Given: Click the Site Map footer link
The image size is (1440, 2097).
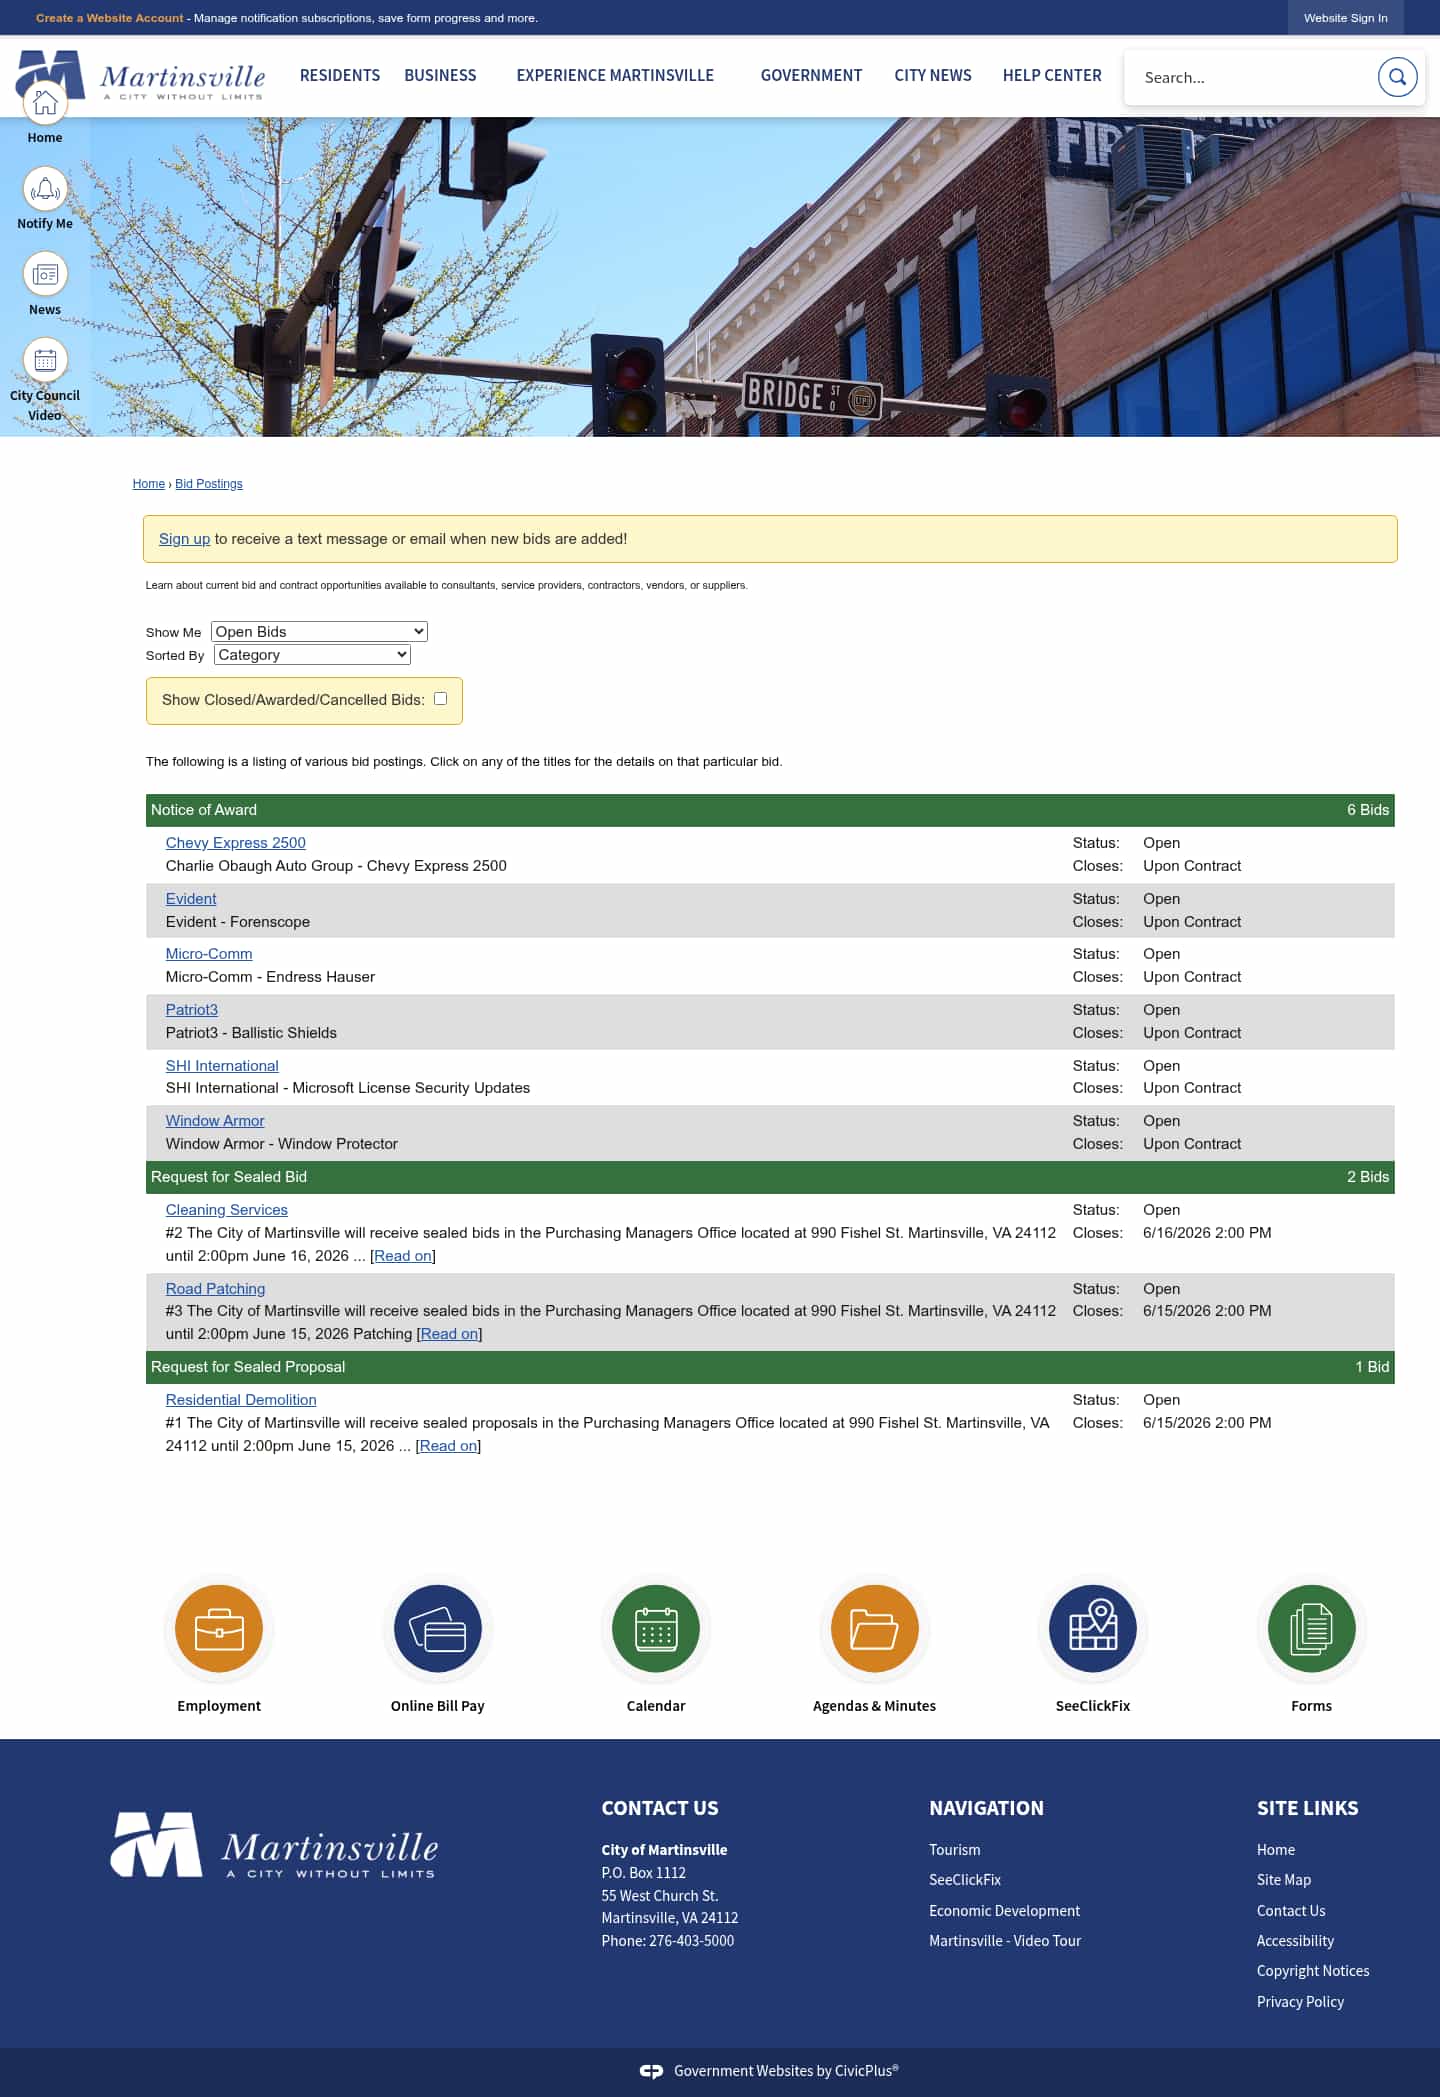Looking at the screenshot, I should click(x=1284, y=1880).
